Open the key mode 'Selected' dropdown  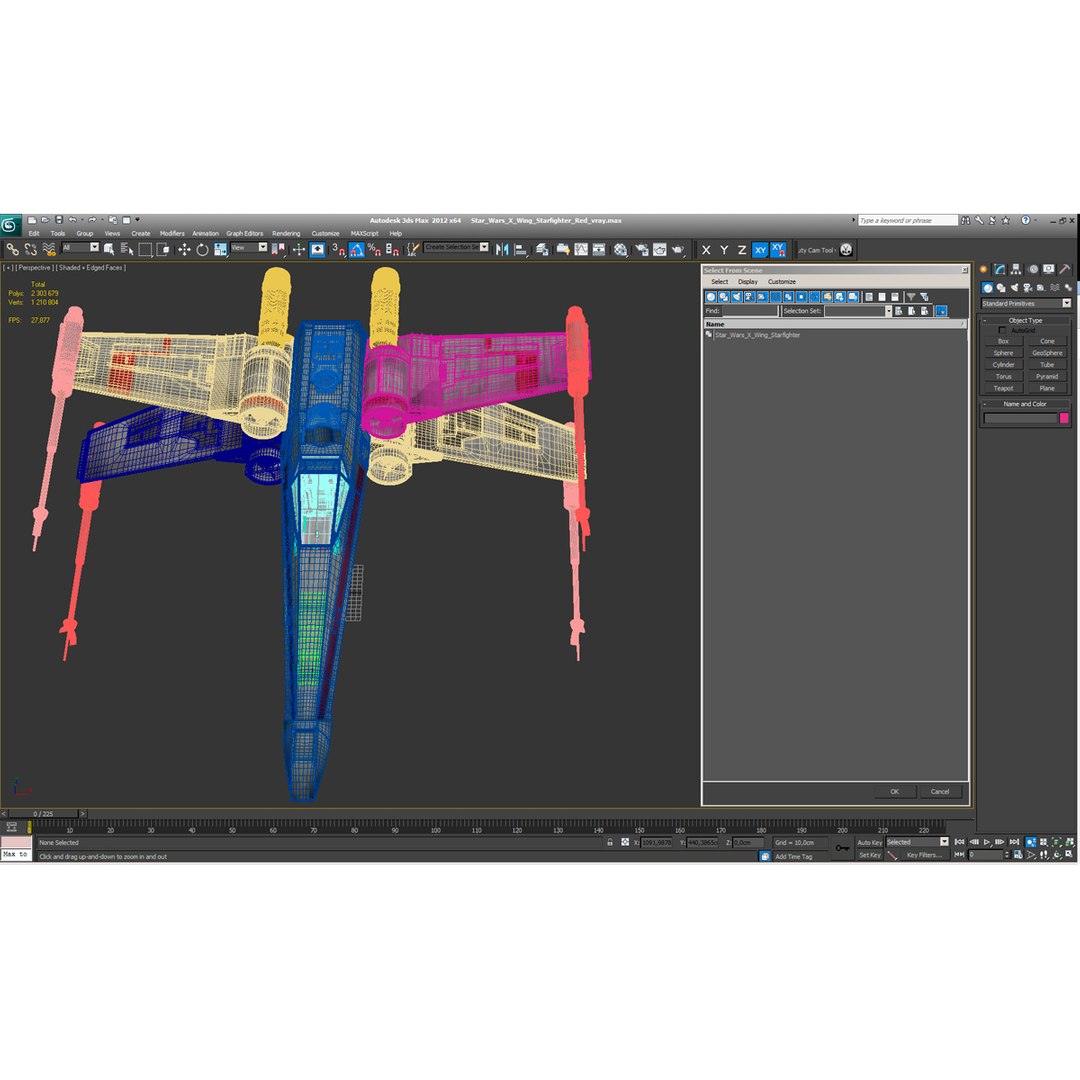(x=917, y=842)
